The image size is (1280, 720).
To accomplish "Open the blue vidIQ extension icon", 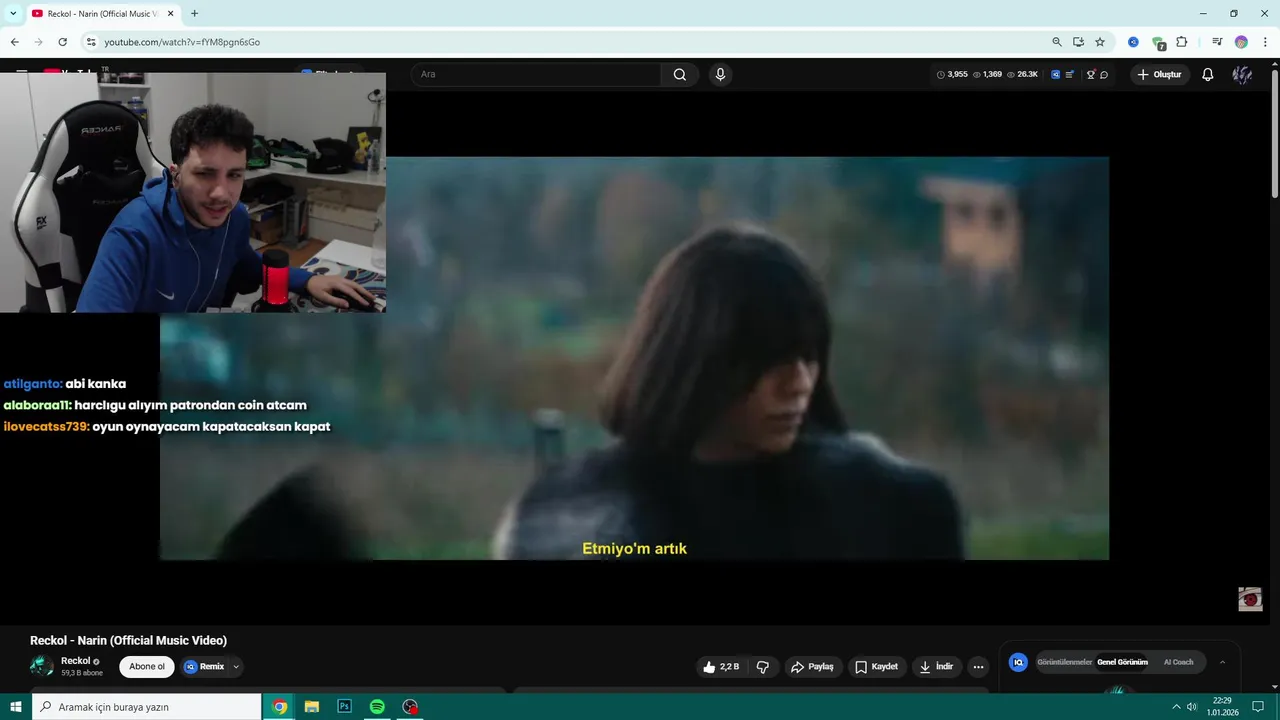I will point(1133,42).
